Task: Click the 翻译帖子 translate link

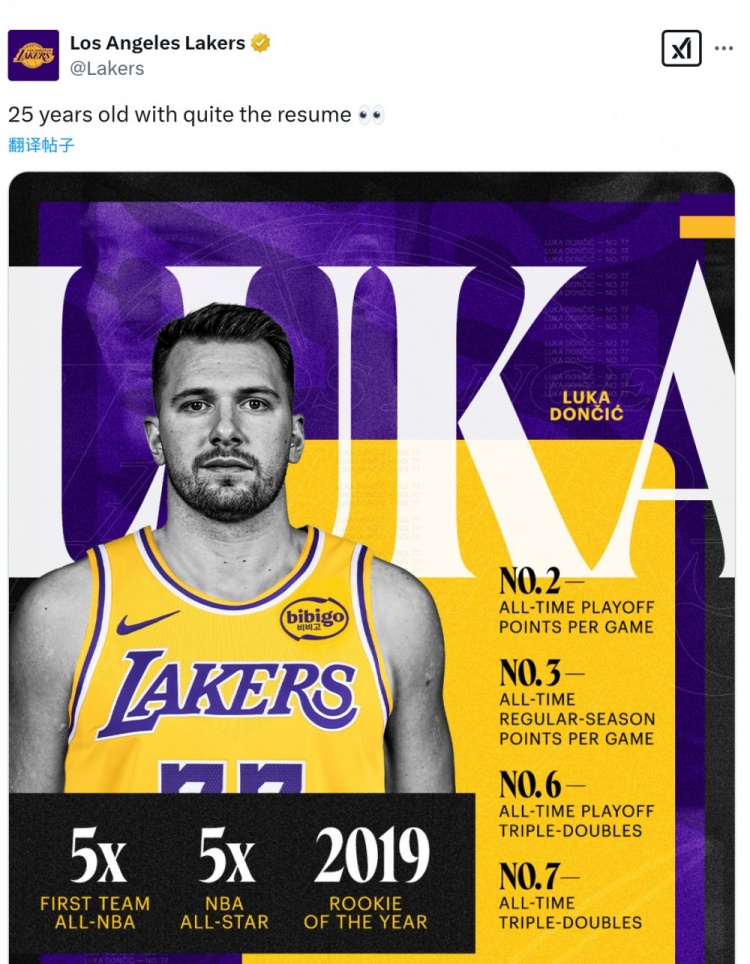Action: 41,145
